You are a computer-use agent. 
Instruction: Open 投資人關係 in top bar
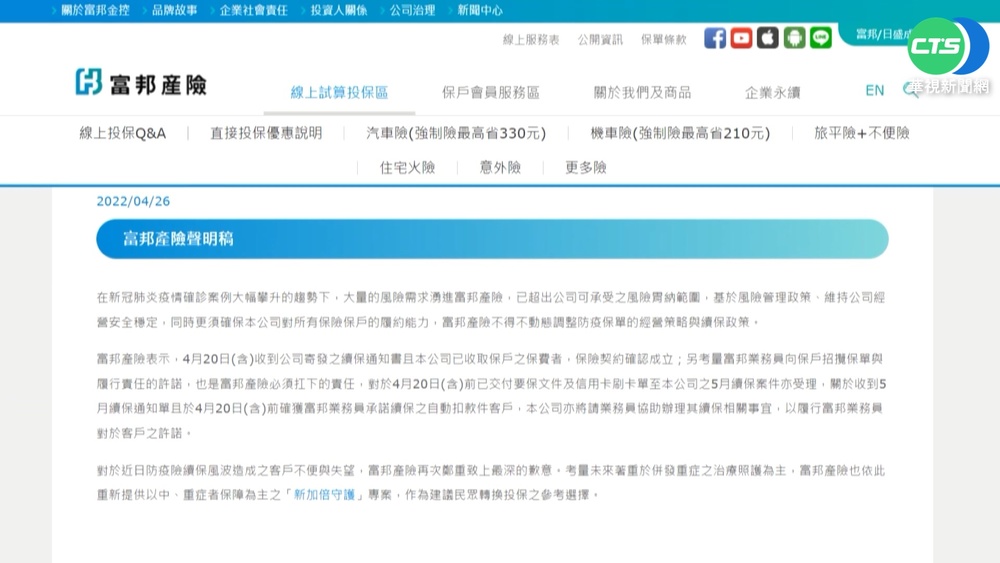[339, 10]
